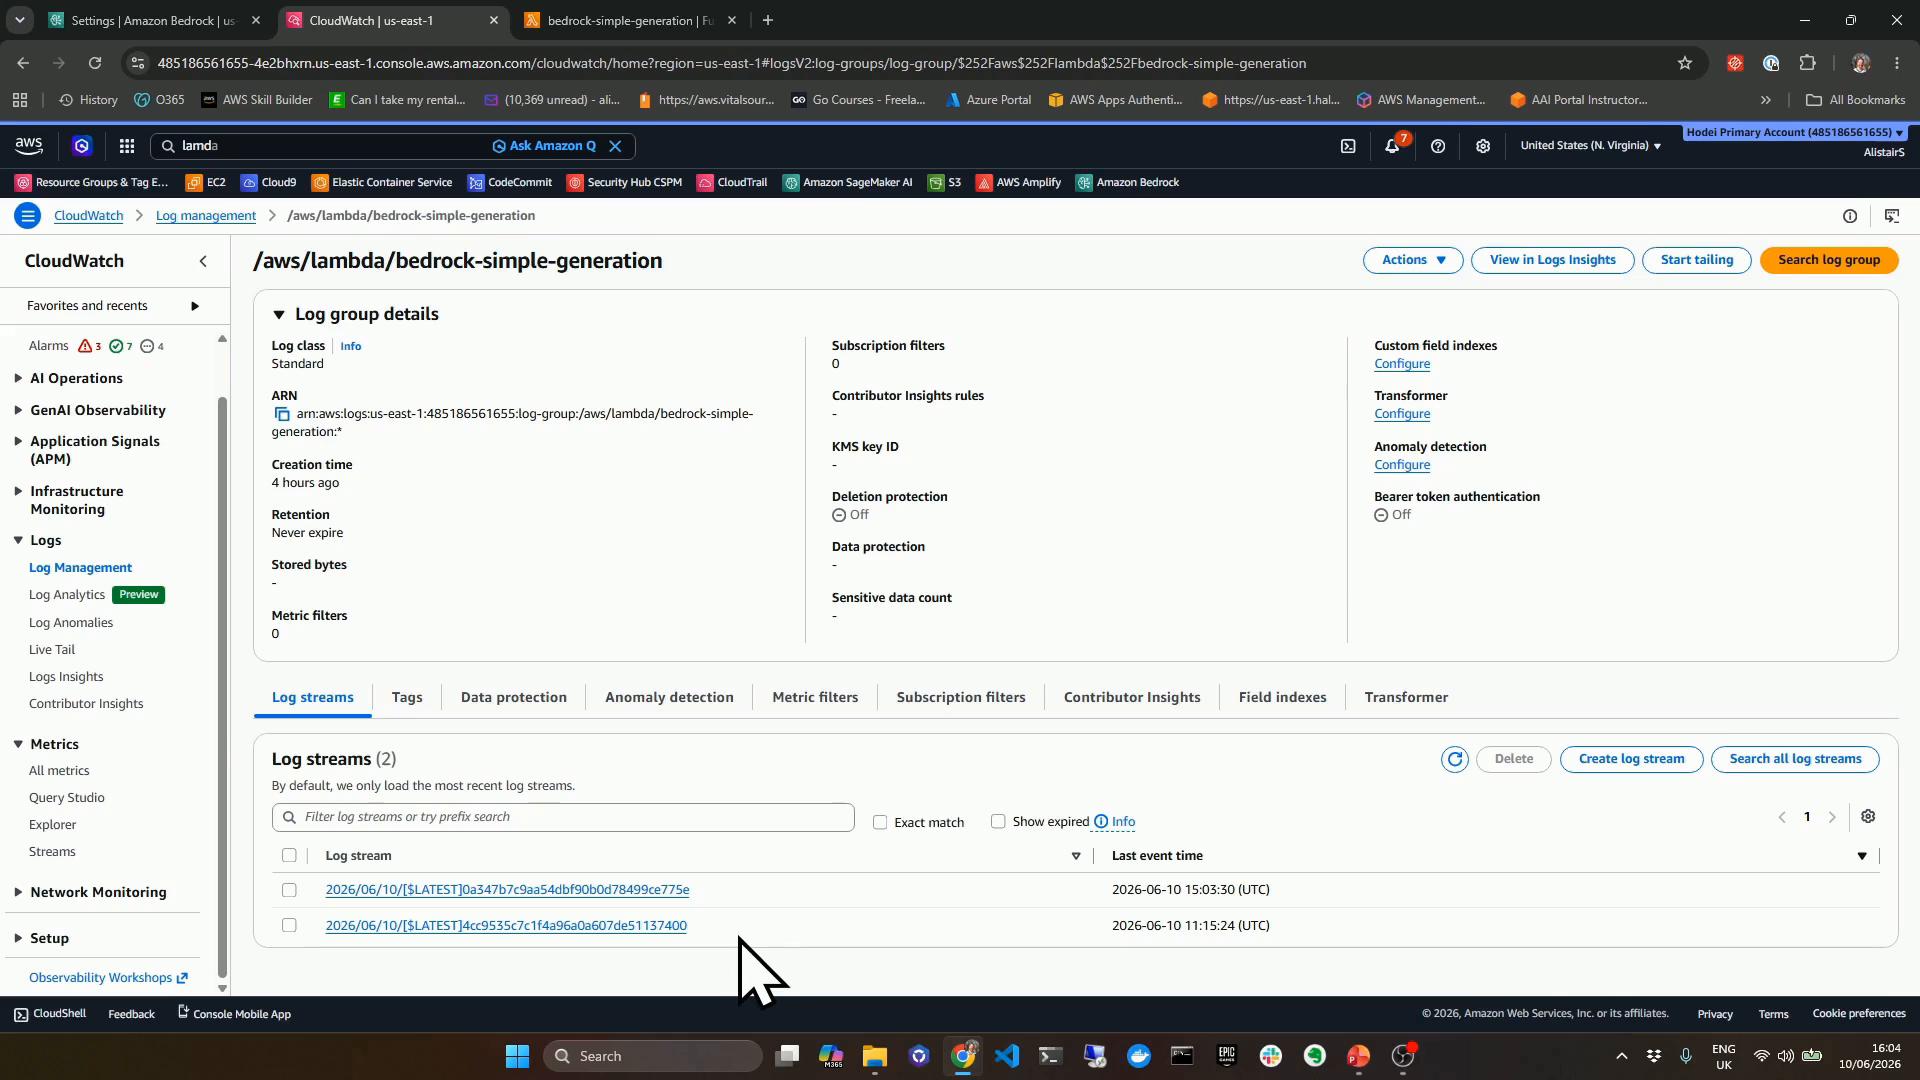The image size is (1920, 1080).
Task: Enable the Exact match checkbox
Action: (880, 822)
